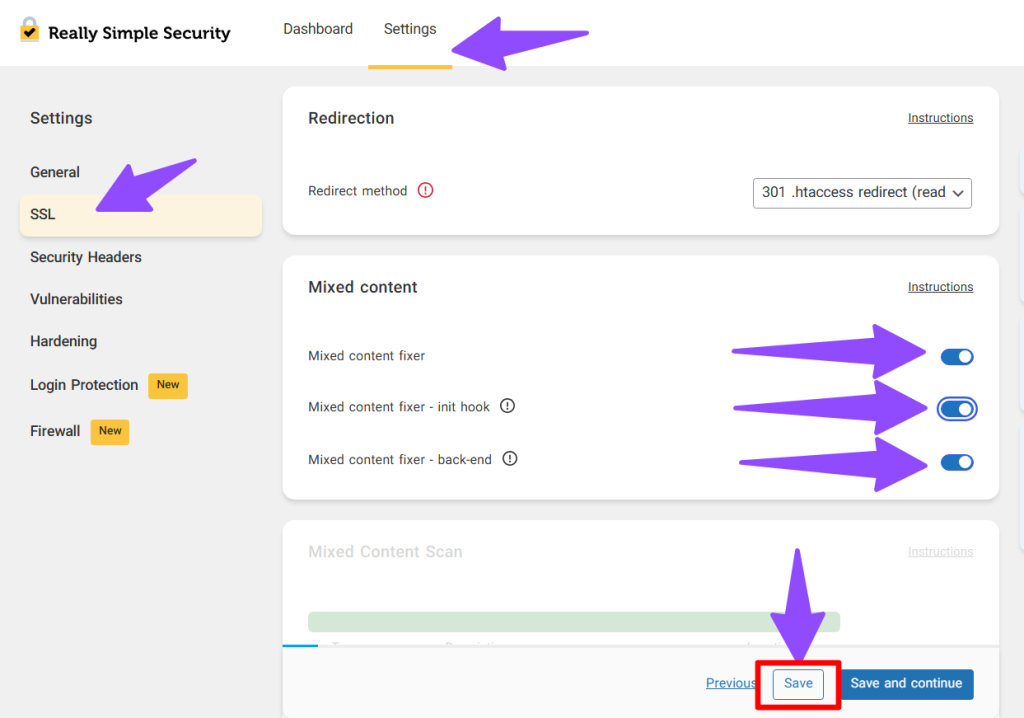Open Instructions link in Mixed content panel
1024x718 pixels.
[x=940, y=287]
